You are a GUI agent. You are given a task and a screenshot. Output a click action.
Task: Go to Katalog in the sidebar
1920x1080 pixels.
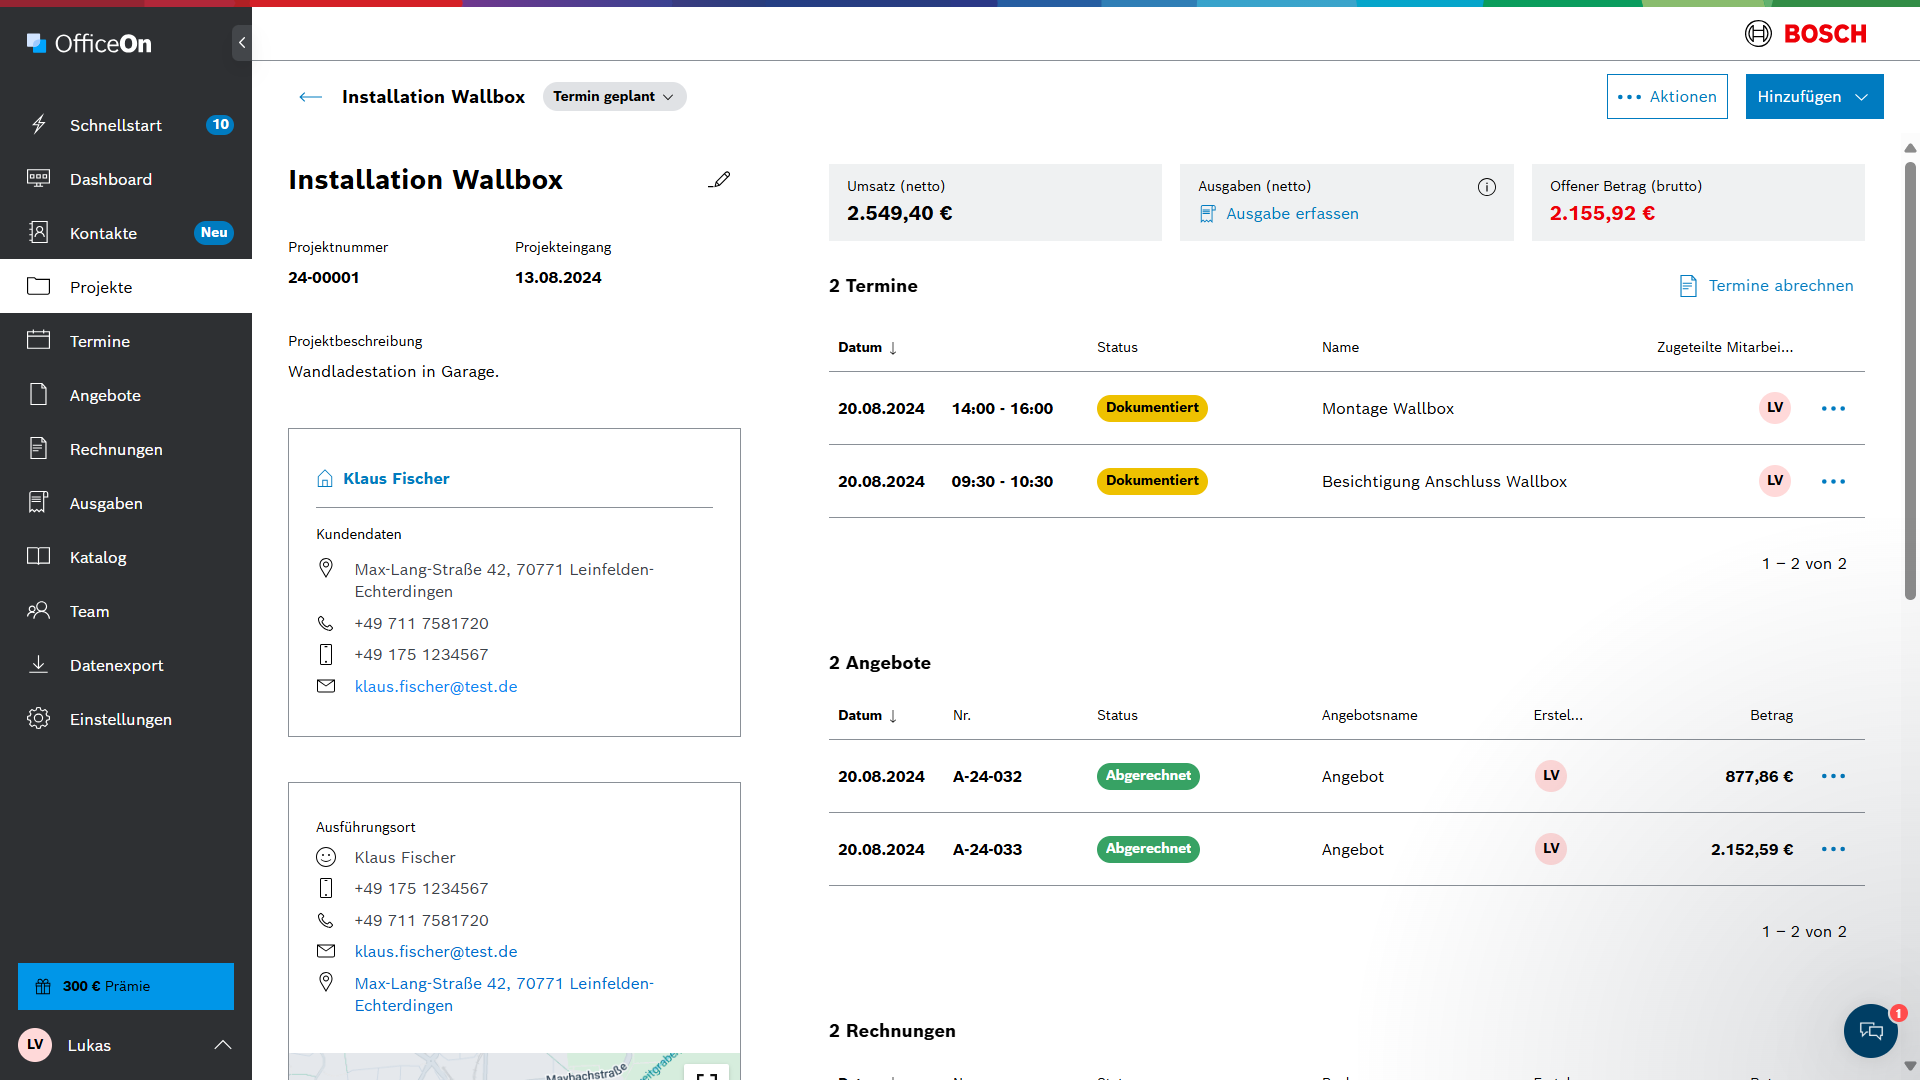pos(98,558)
